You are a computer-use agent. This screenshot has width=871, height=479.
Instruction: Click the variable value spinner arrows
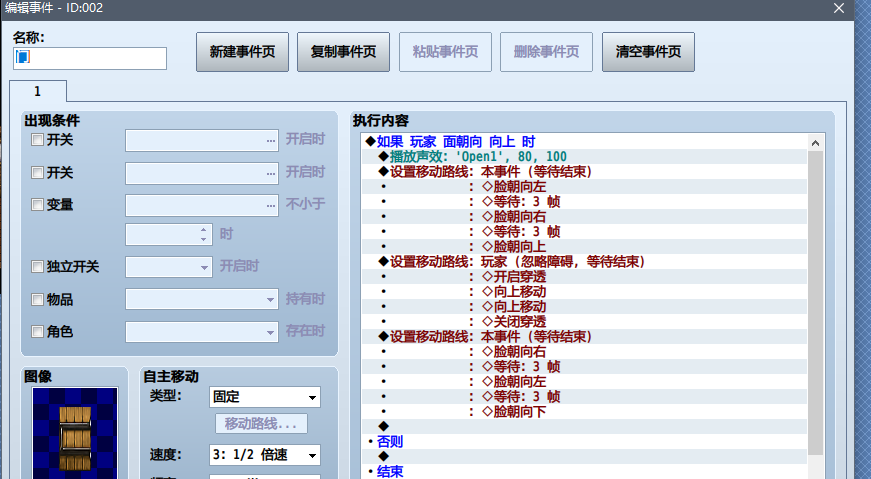coord(204,234)
